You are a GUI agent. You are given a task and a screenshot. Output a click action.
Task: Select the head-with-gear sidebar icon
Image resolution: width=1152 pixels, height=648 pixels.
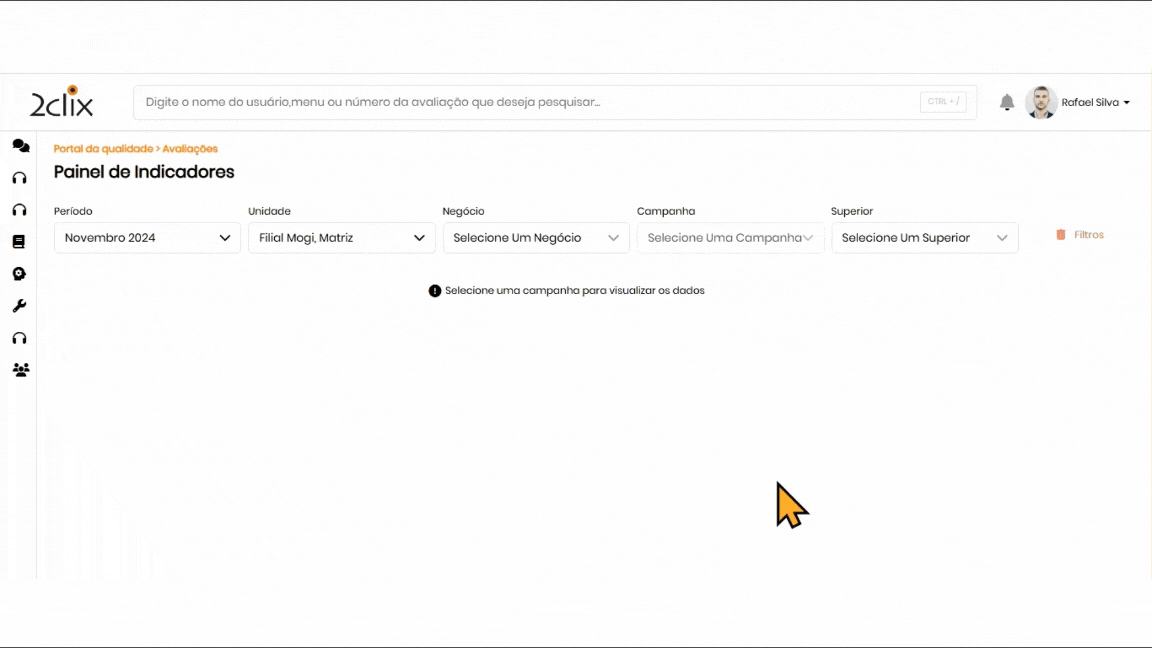tap(19, 274)
